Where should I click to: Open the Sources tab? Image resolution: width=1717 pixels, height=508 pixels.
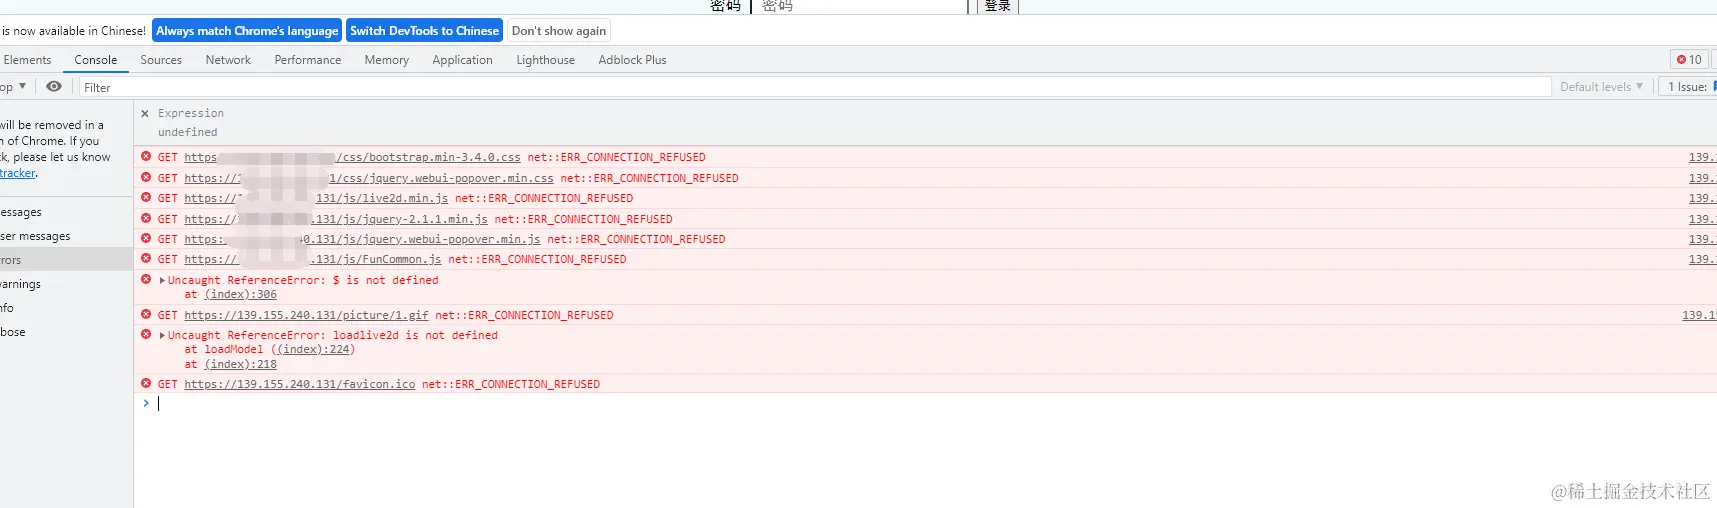[x=161, y=60]
